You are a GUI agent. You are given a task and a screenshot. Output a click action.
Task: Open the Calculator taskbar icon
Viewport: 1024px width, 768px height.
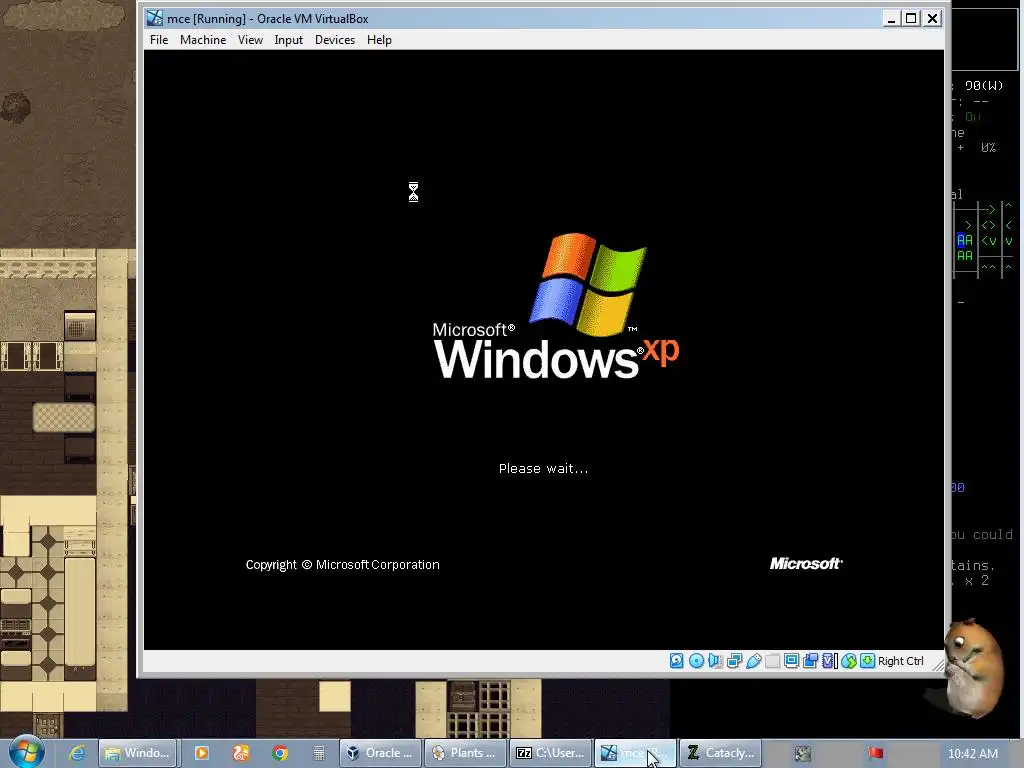click(x=319, y=753)
